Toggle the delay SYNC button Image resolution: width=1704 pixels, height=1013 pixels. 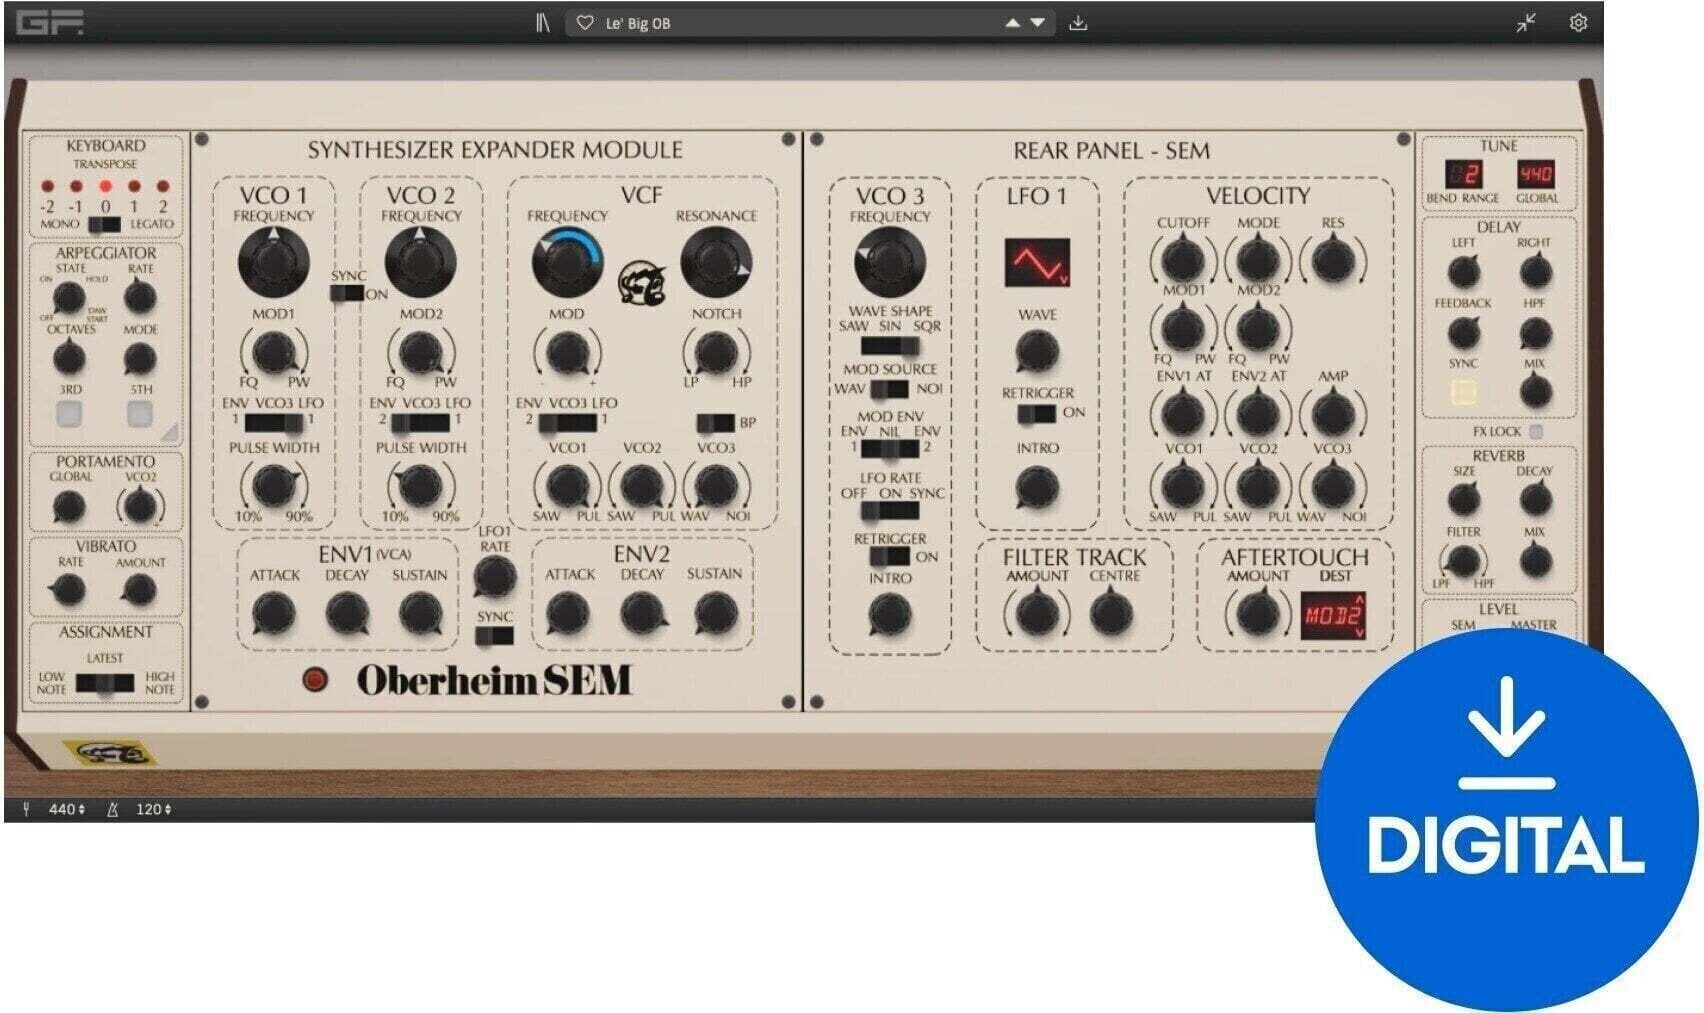pyautogui.click(x=1463, y=392)
